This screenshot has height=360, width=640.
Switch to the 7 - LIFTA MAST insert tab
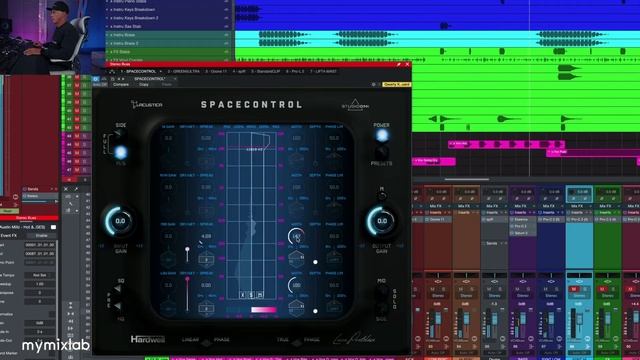[324, 71]
